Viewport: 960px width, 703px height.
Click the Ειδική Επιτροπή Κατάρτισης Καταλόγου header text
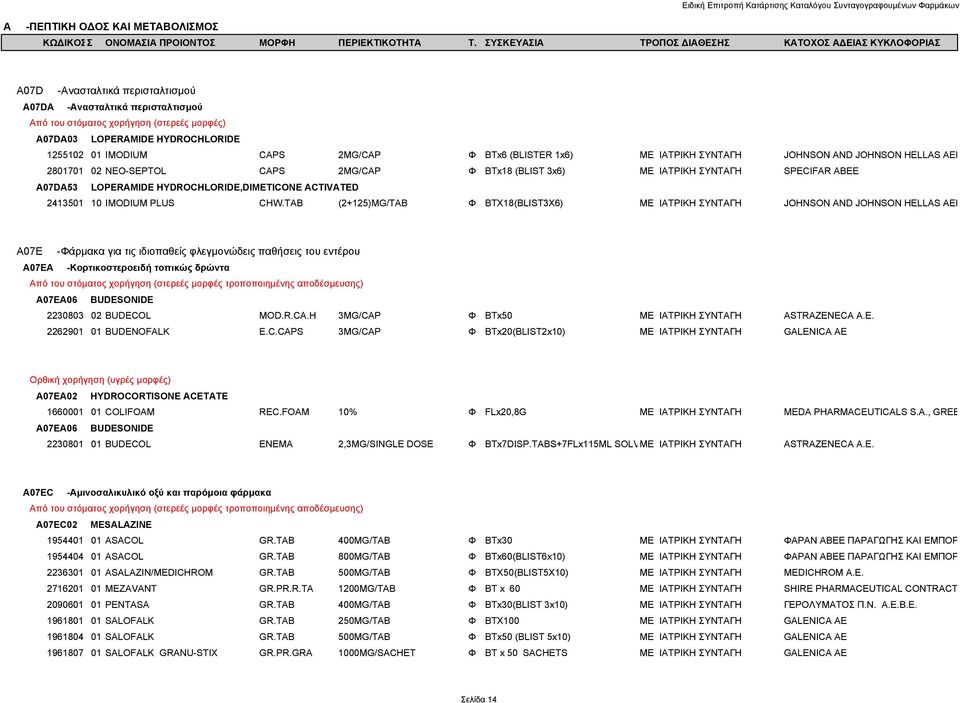pos(820,5)
